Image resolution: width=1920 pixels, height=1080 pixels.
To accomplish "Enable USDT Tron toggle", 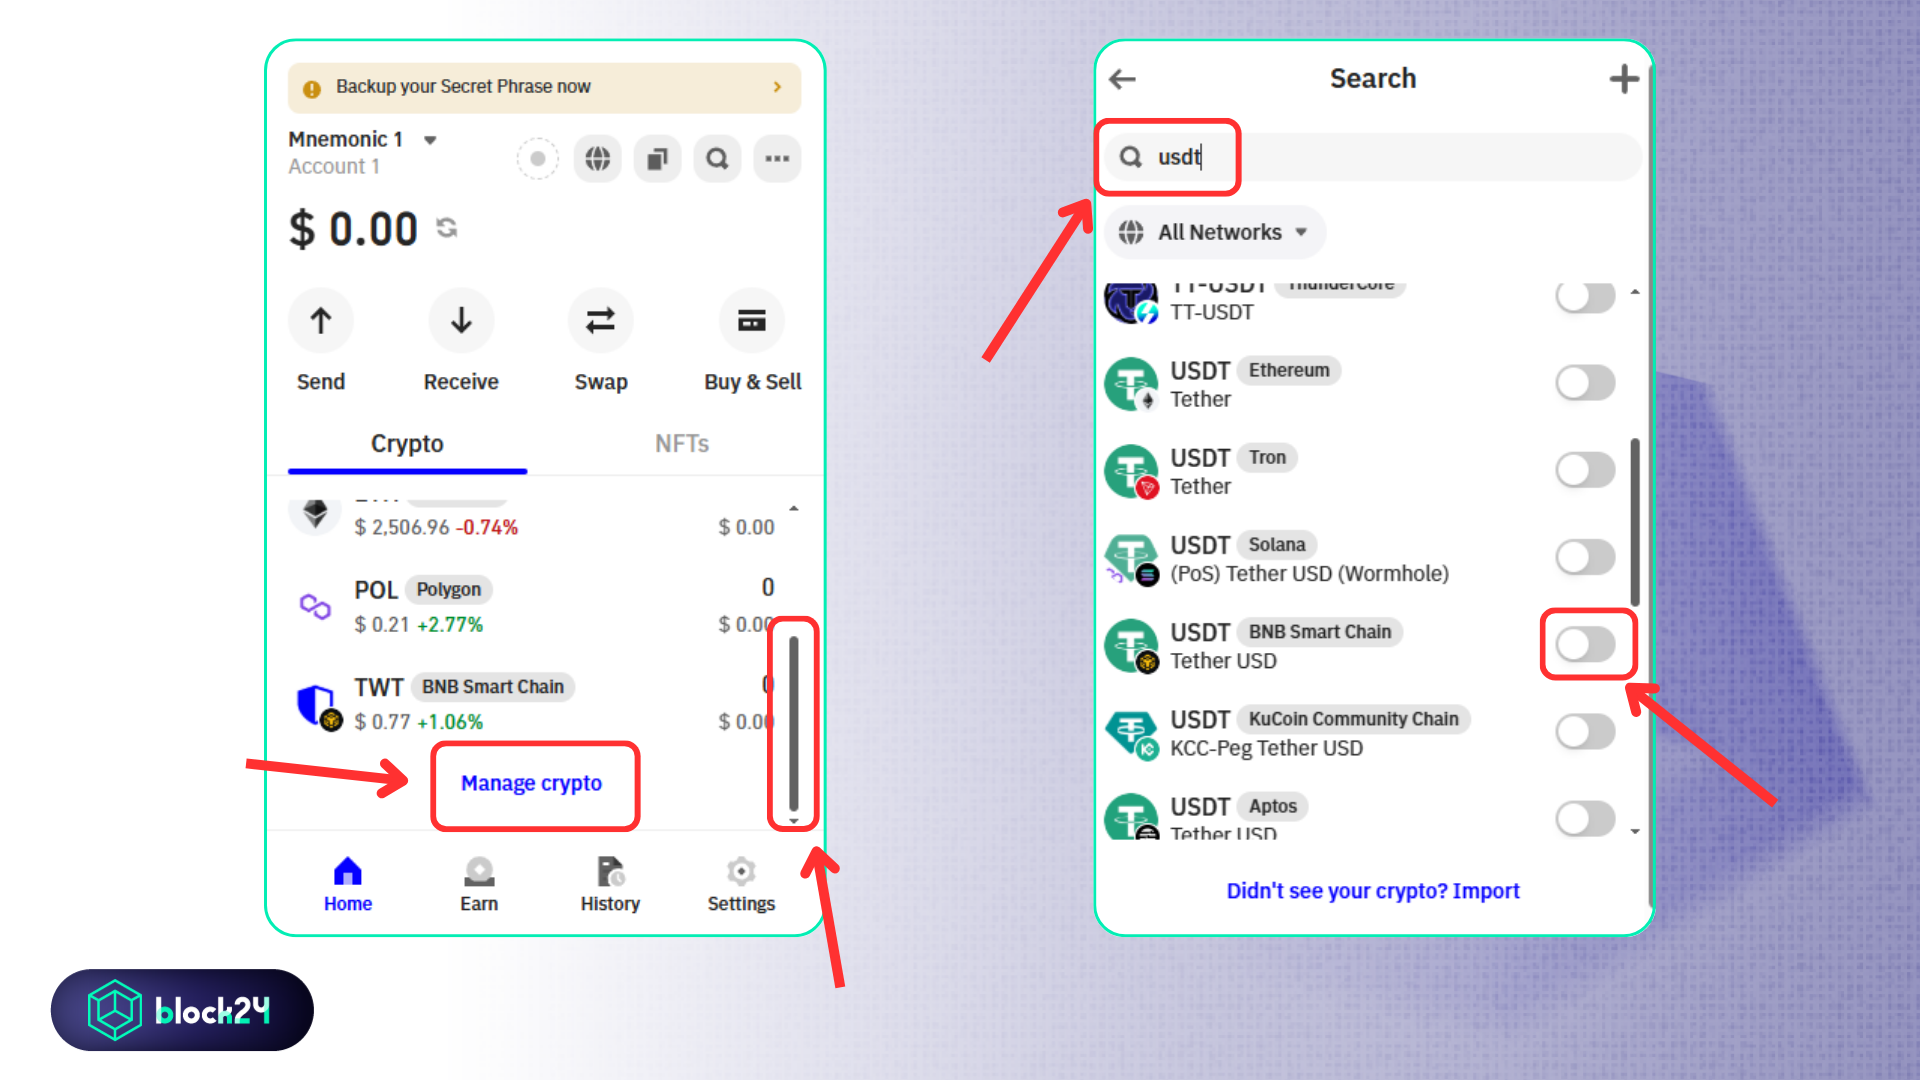I will point(1585,469).
